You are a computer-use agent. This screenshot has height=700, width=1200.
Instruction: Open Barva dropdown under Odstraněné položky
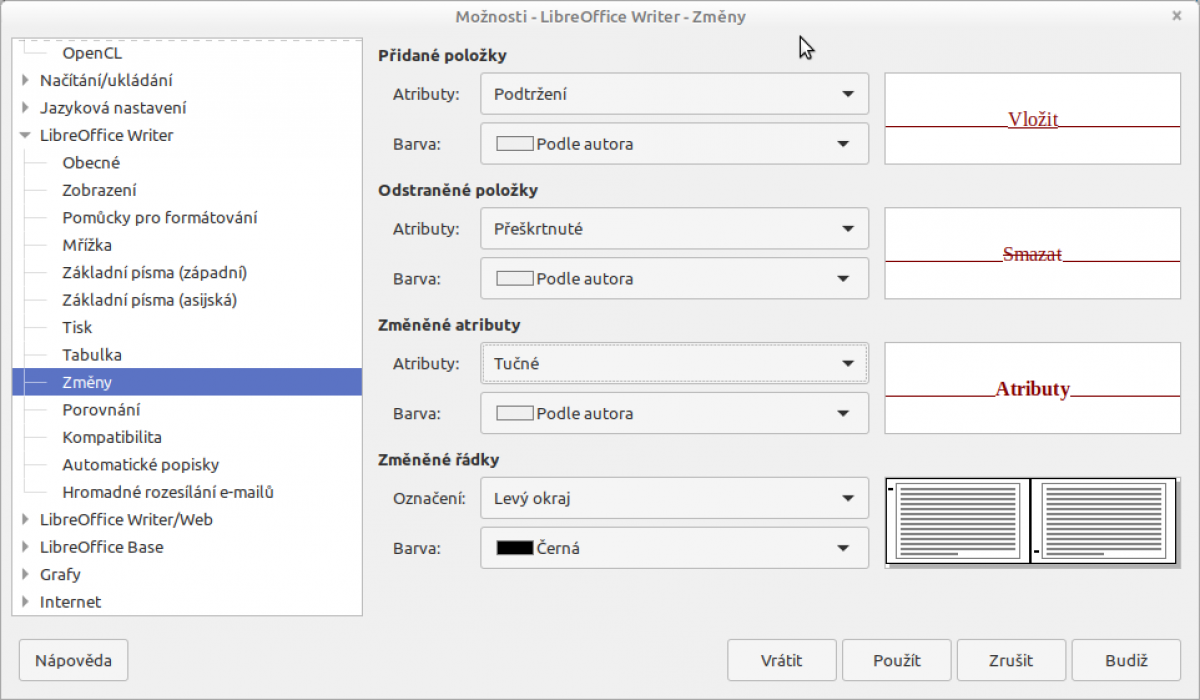675,279
